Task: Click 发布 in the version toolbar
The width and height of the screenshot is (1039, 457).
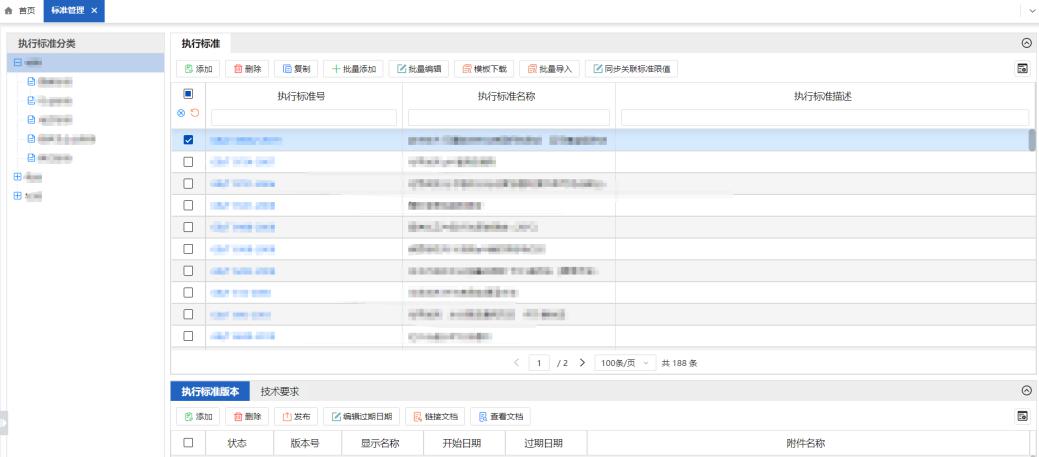Action: pyautogui.click(x=296, y=416)
